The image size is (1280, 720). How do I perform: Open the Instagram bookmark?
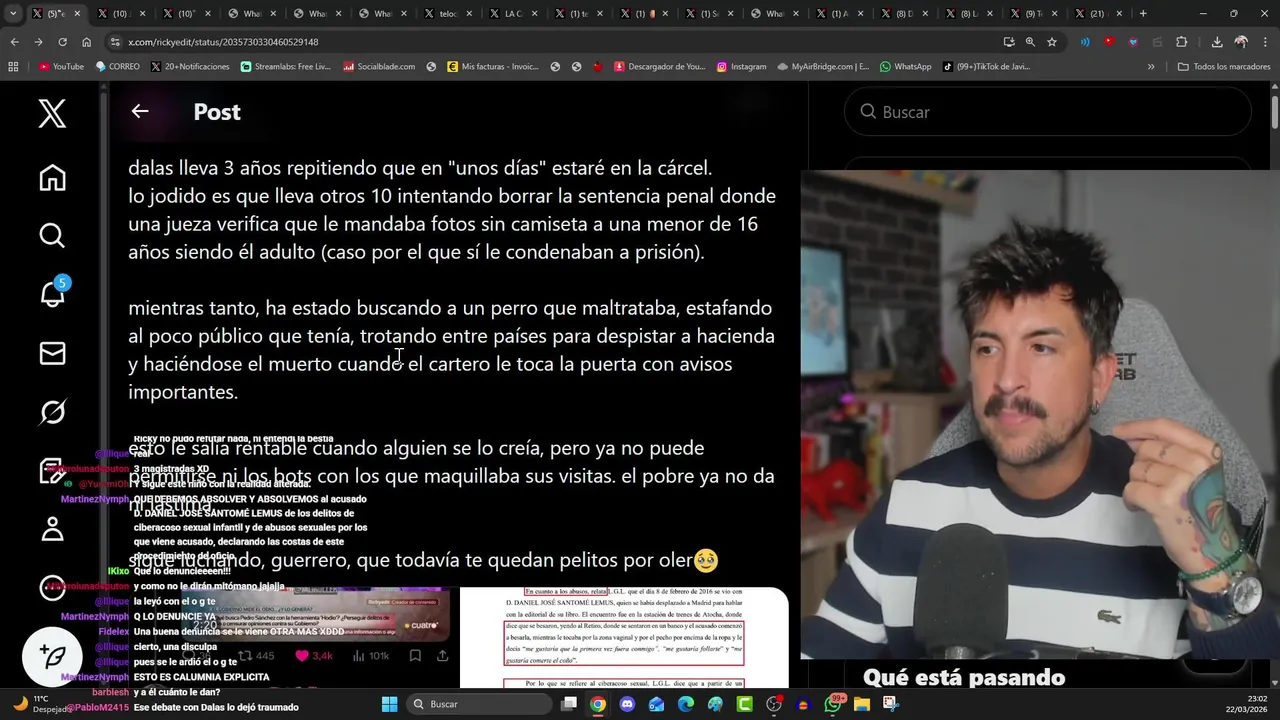(x=742, y=67)
